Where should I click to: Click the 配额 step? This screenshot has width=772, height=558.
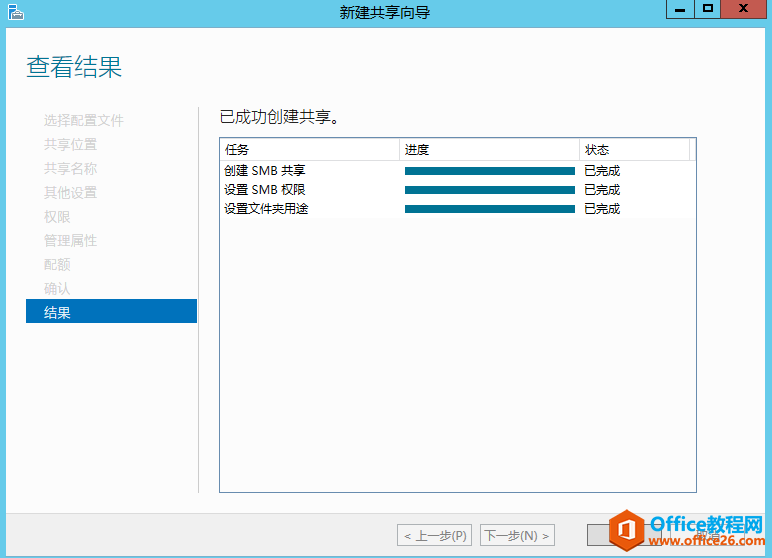[57, 264]
